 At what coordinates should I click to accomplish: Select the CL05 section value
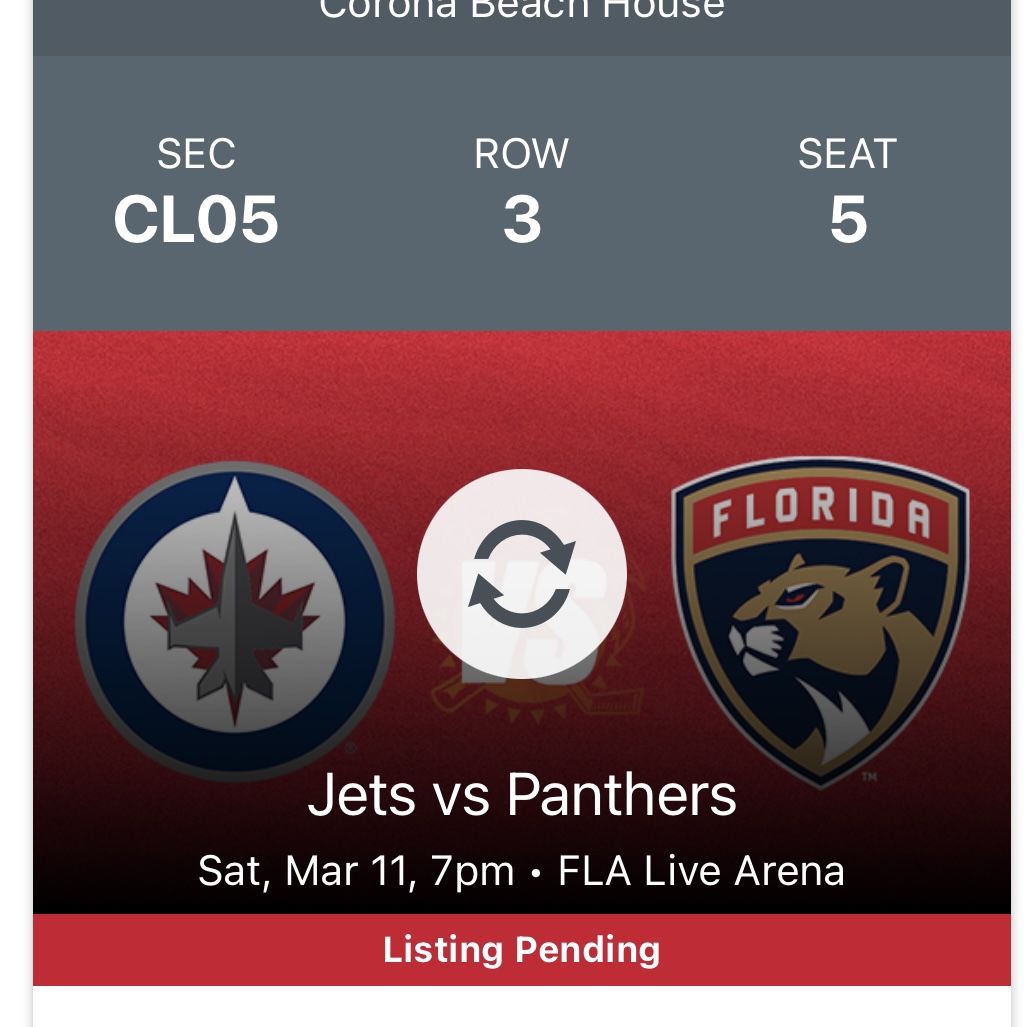pos(196,220)
